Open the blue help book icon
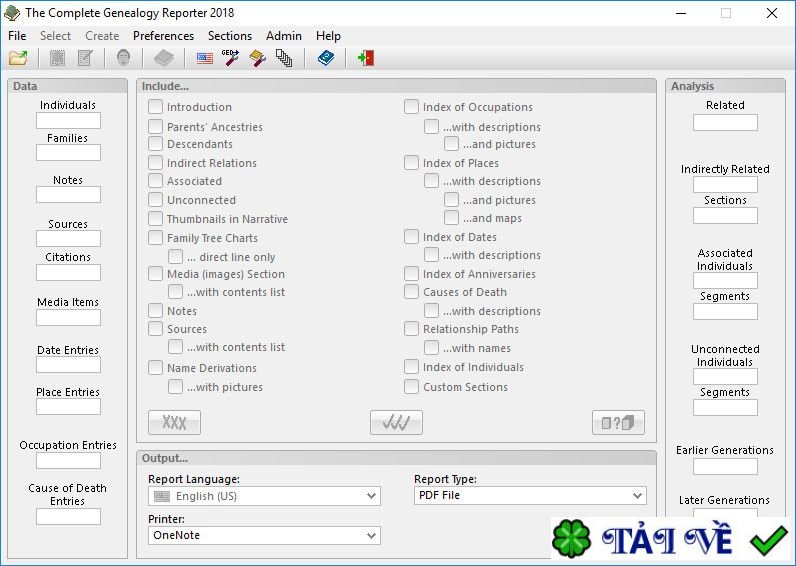 pos(325,58)
